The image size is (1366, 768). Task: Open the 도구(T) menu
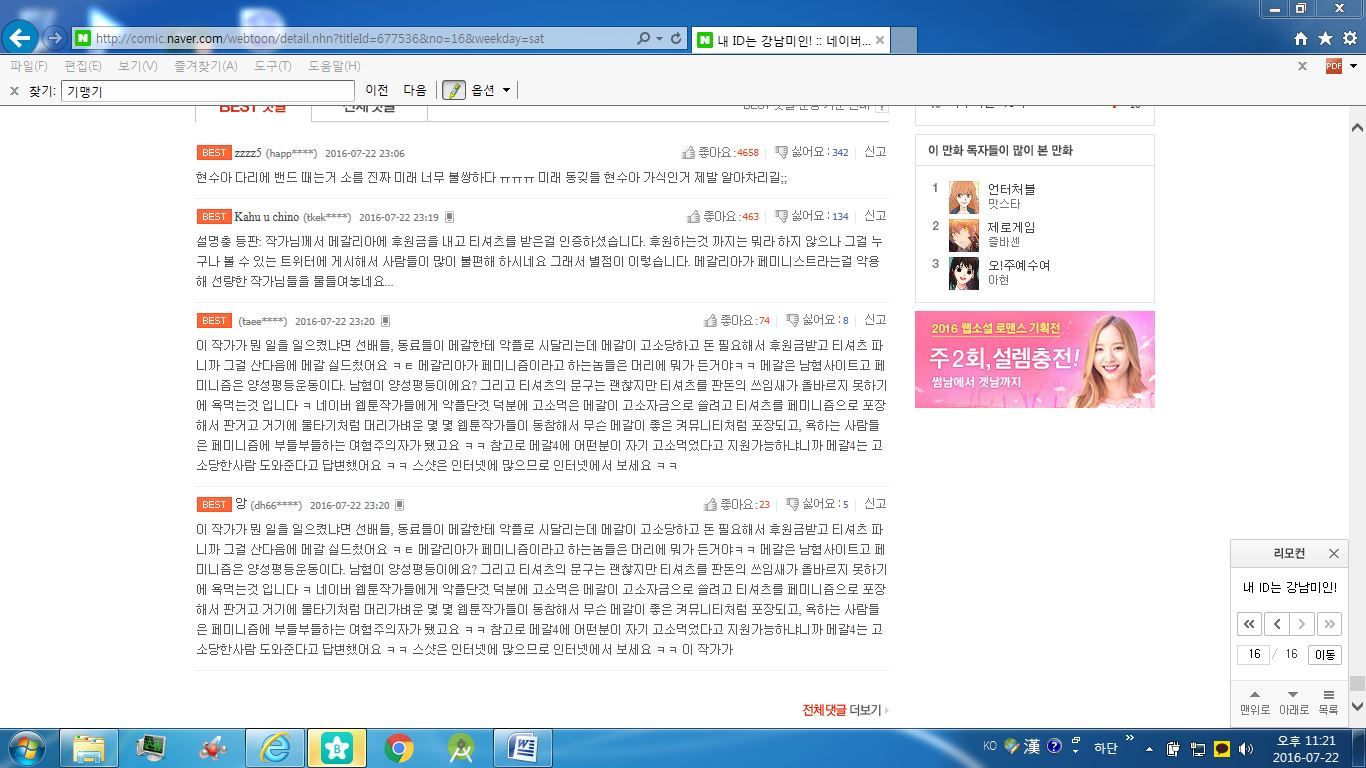pos(272,66)
